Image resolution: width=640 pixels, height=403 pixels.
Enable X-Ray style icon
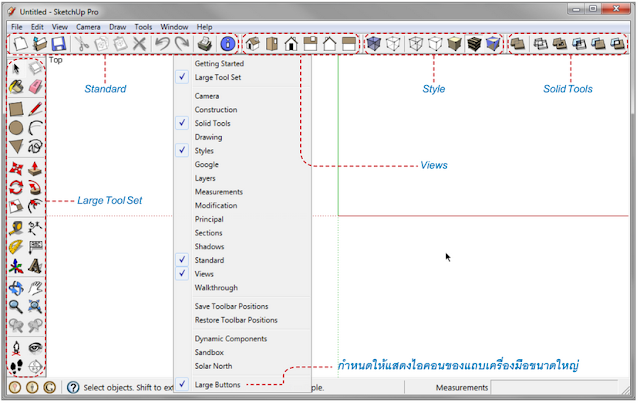(373, 44)
